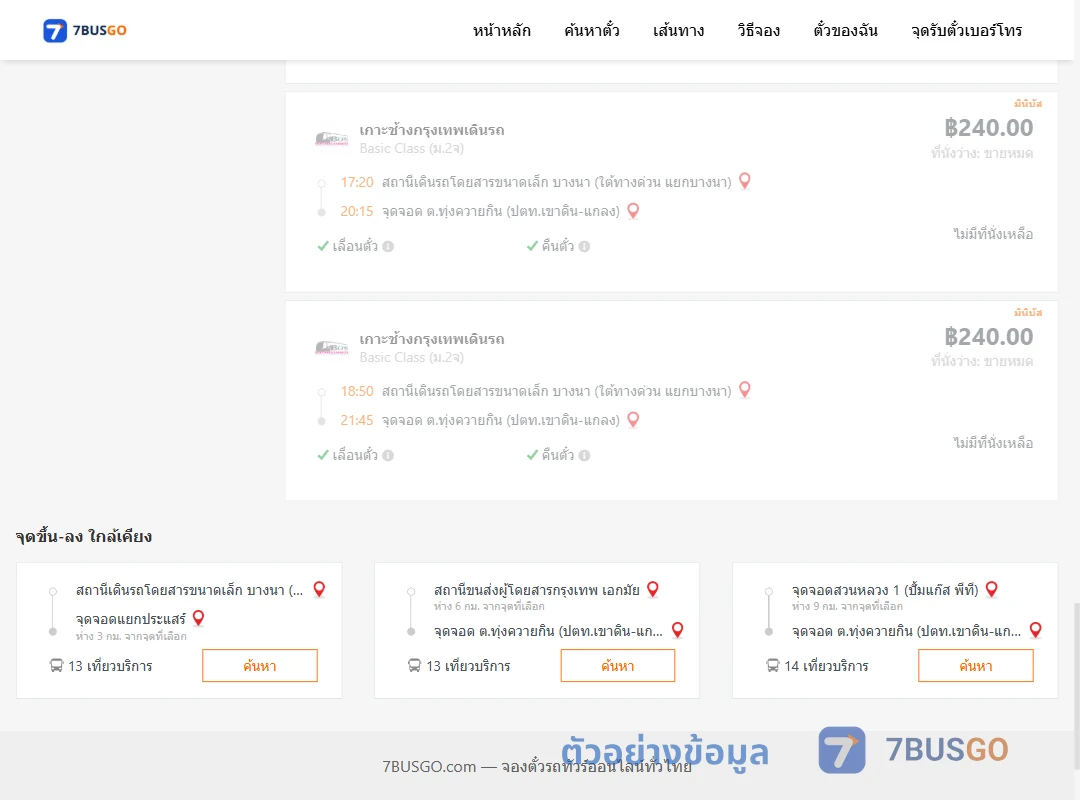Click the 17:20 departure time
The height and width of the screenshot is (800, 1080).
pyautogui.click(x=357, y=183)
